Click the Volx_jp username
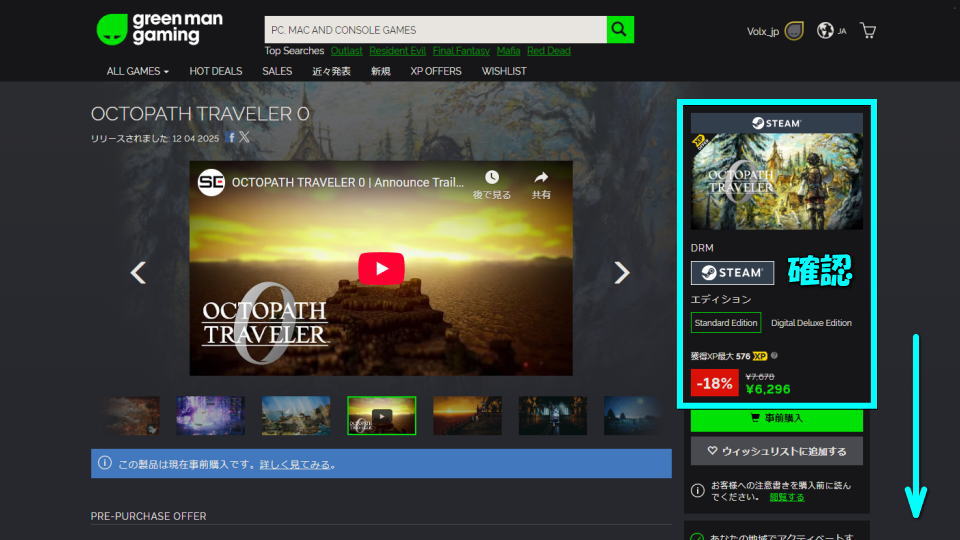960x540 pixels. coord(762,31)
